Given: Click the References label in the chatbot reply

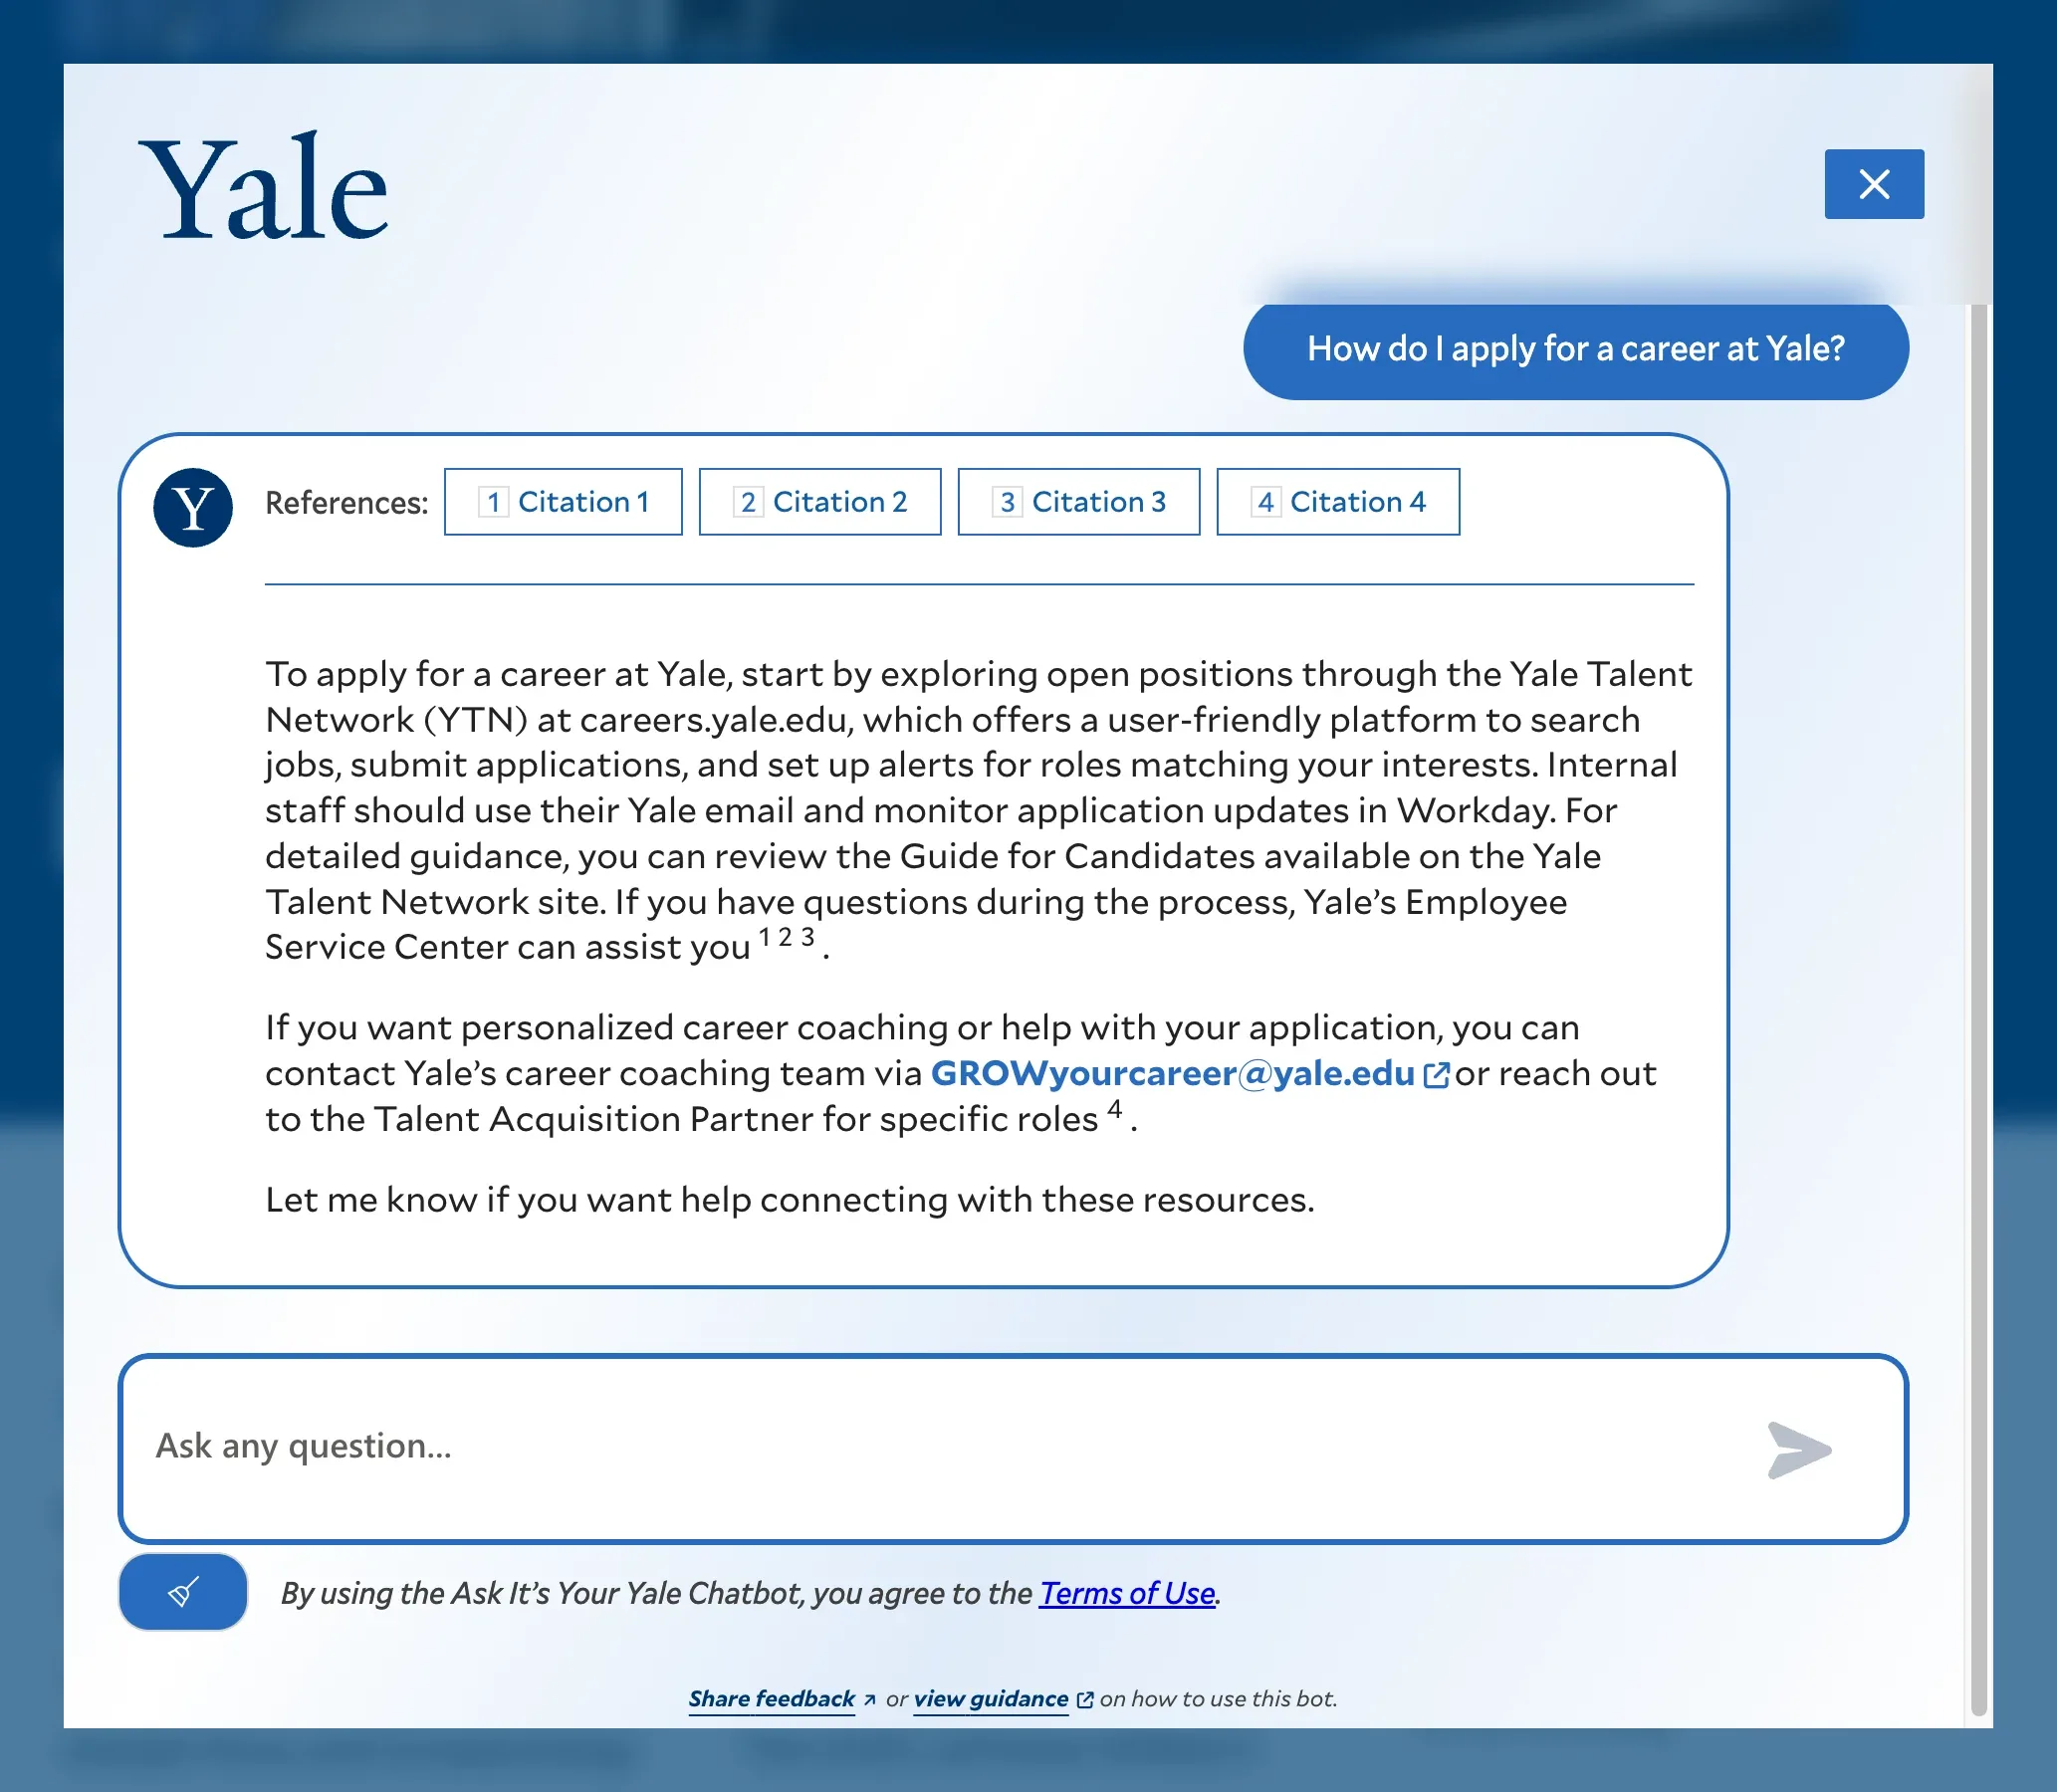Looking at the screenshot, I should [x=347, y=503].
